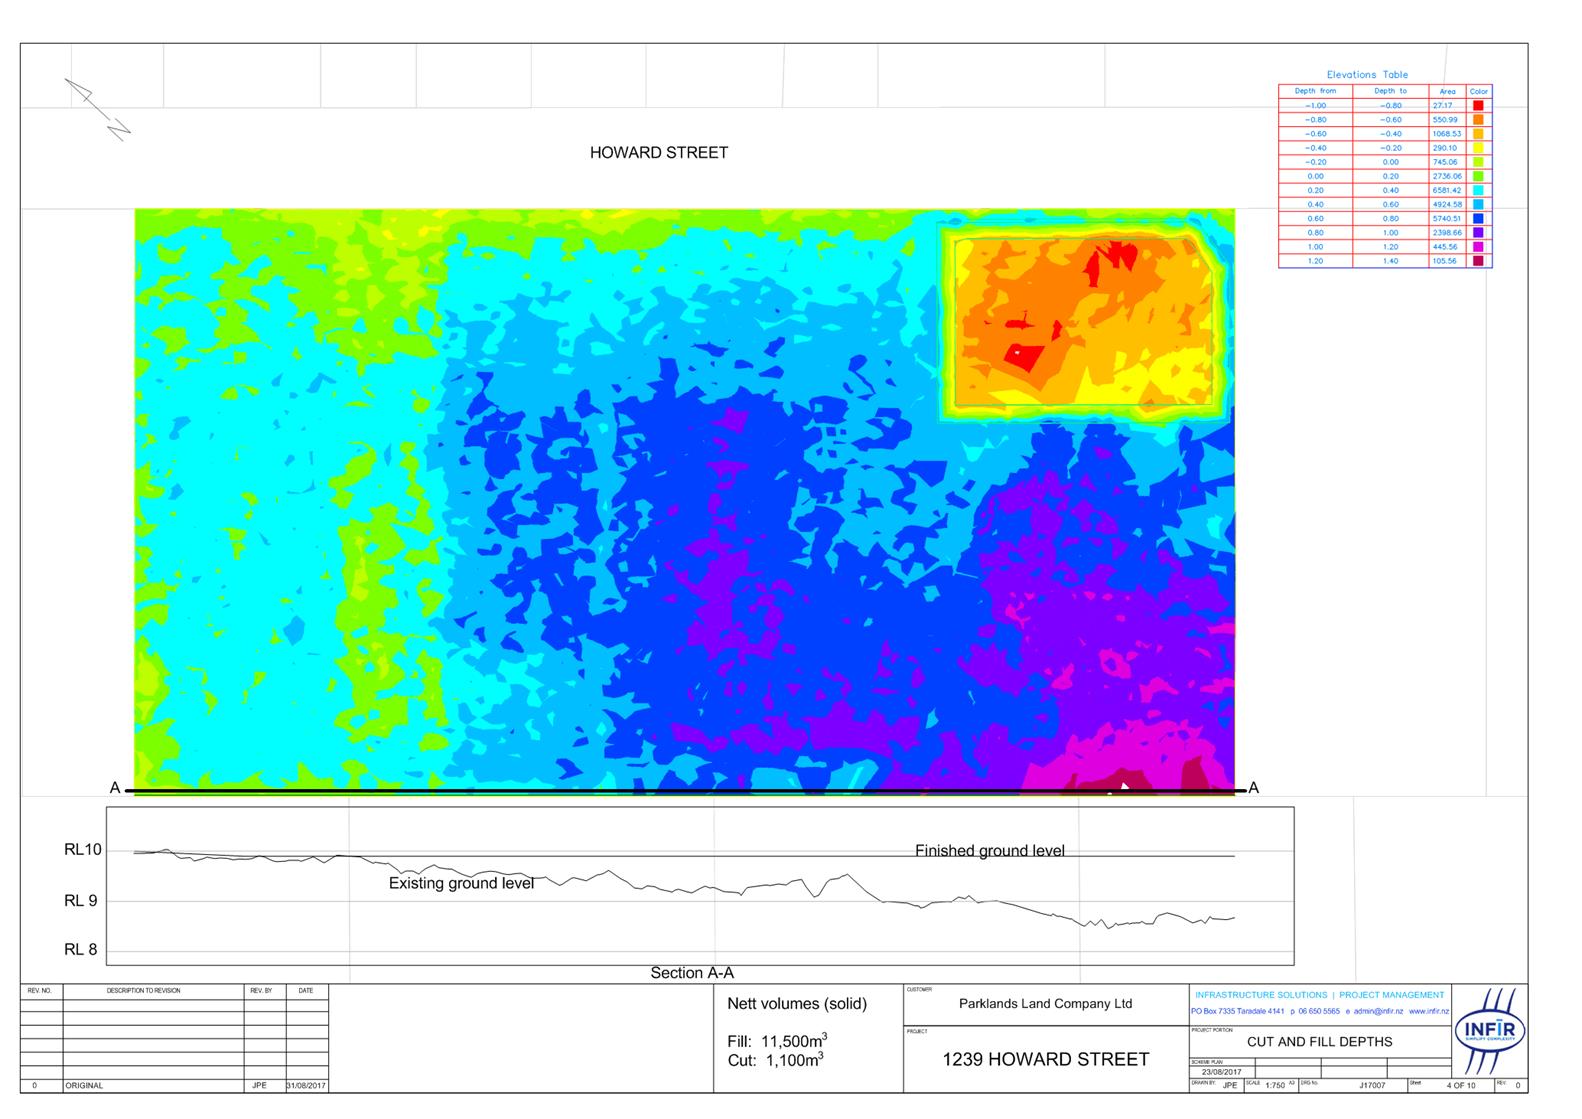Image resolution: width=1582 pixels, height=1119 pixels.
Task: Click the 'REV. BY' column header
Action: click(x=261, y=991)
